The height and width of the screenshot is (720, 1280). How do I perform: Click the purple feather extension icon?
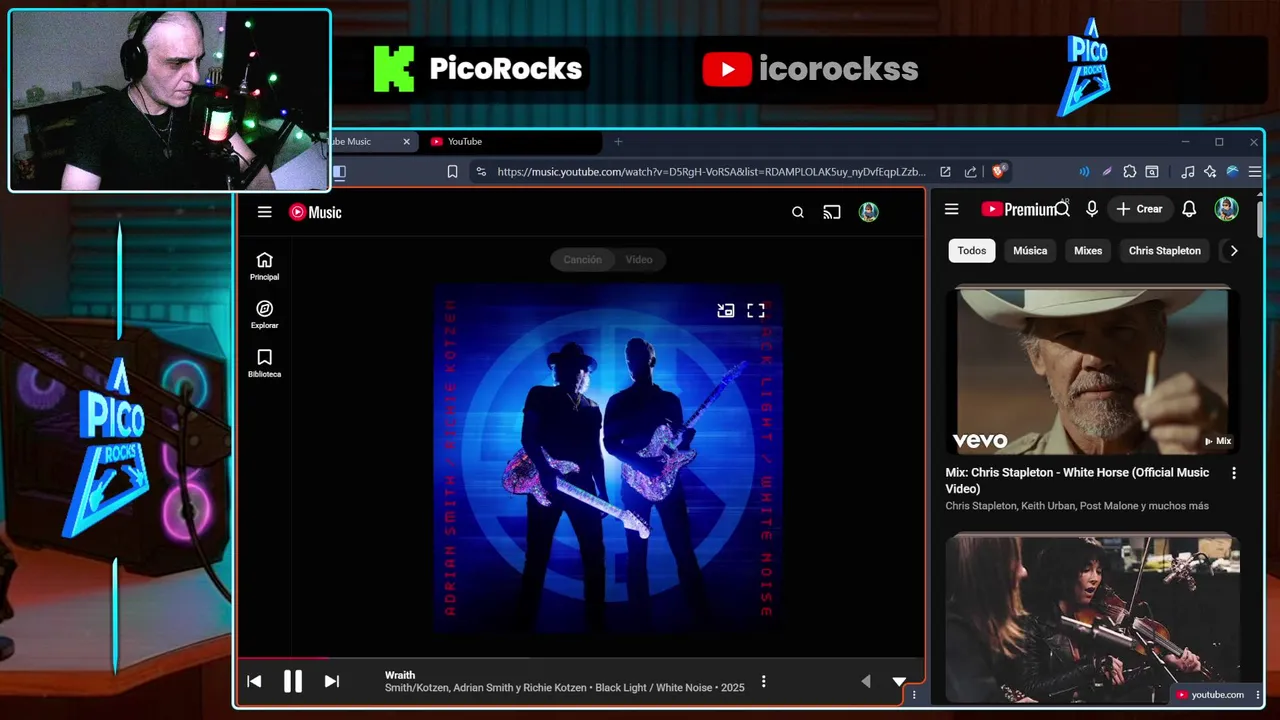click(x=1107, y=172)
